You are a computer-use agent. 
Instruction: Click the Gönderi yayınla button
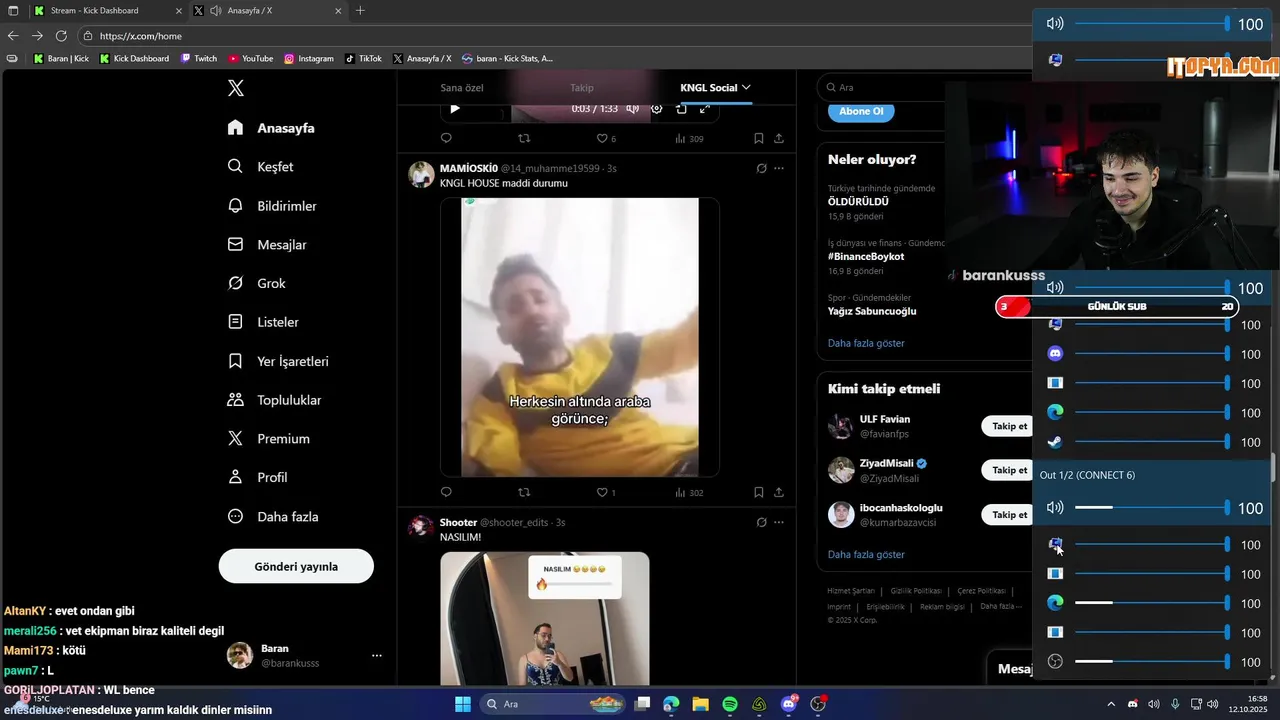pos(296,566)
